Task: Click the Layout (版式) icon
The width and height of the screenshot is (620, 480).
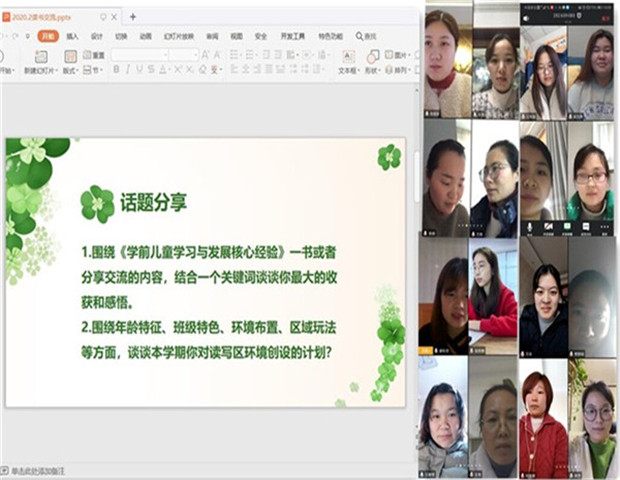Action: pyautogui.click(x=69, y=70)
